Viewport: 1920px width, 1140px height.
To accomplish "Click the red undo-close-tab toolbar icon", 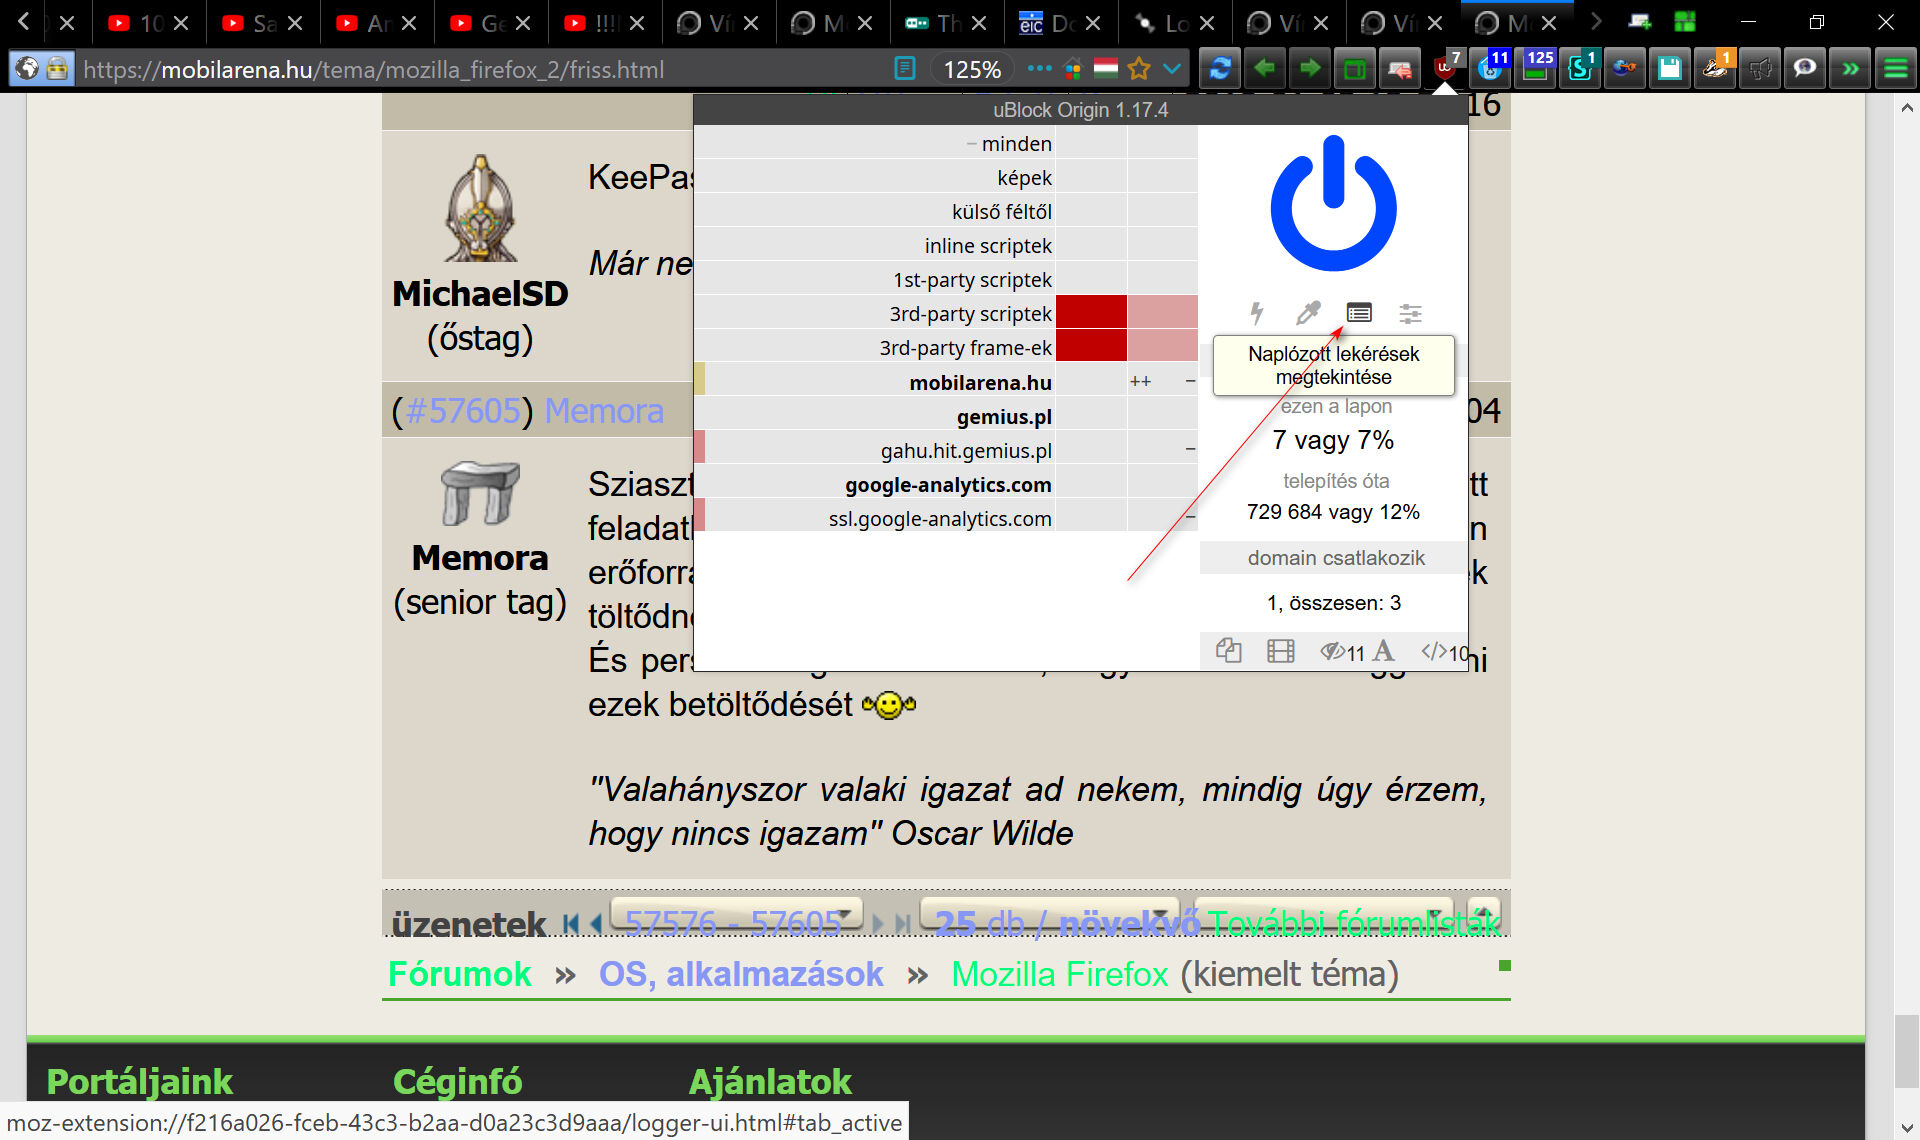I will (1400, 69).
